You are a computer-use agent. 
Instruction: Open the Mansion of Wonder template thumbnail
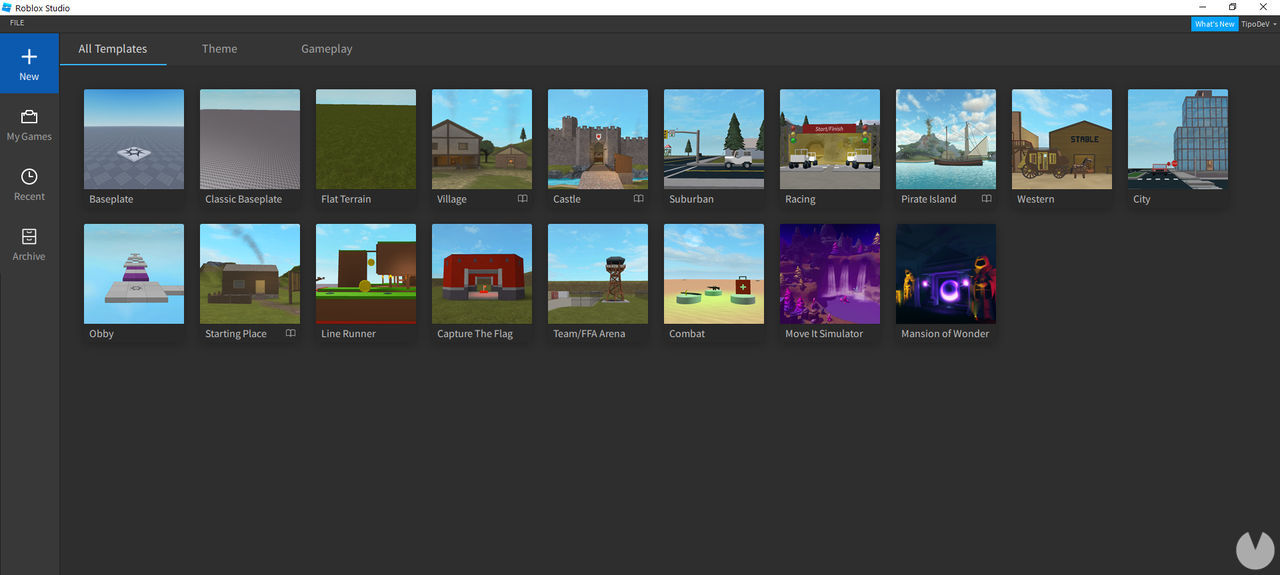pyautogui.click(x=946, y=274)
